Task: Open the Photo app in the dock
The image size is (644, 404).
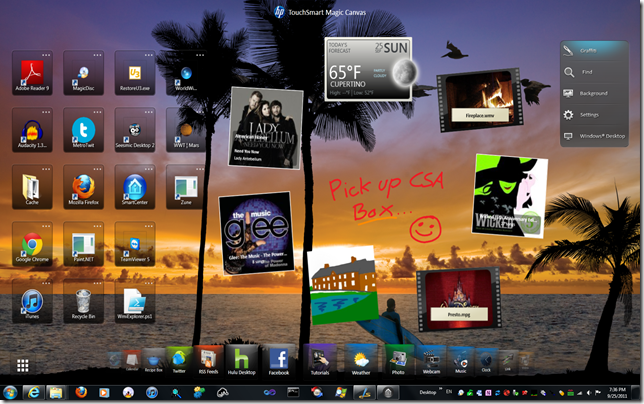Action: pos(398,361)
